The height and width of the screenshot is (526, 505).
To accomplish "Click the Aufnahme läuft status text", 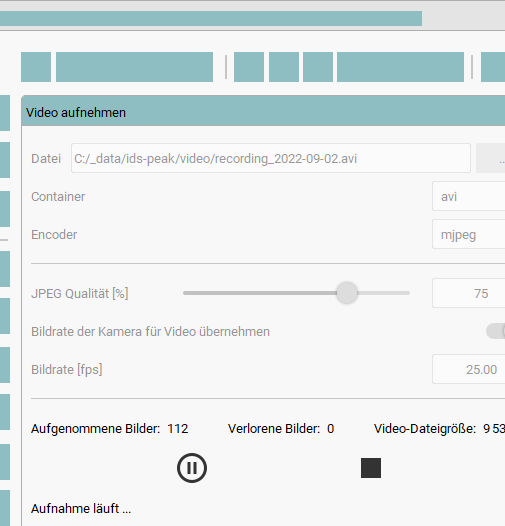I will coord(81,509).
